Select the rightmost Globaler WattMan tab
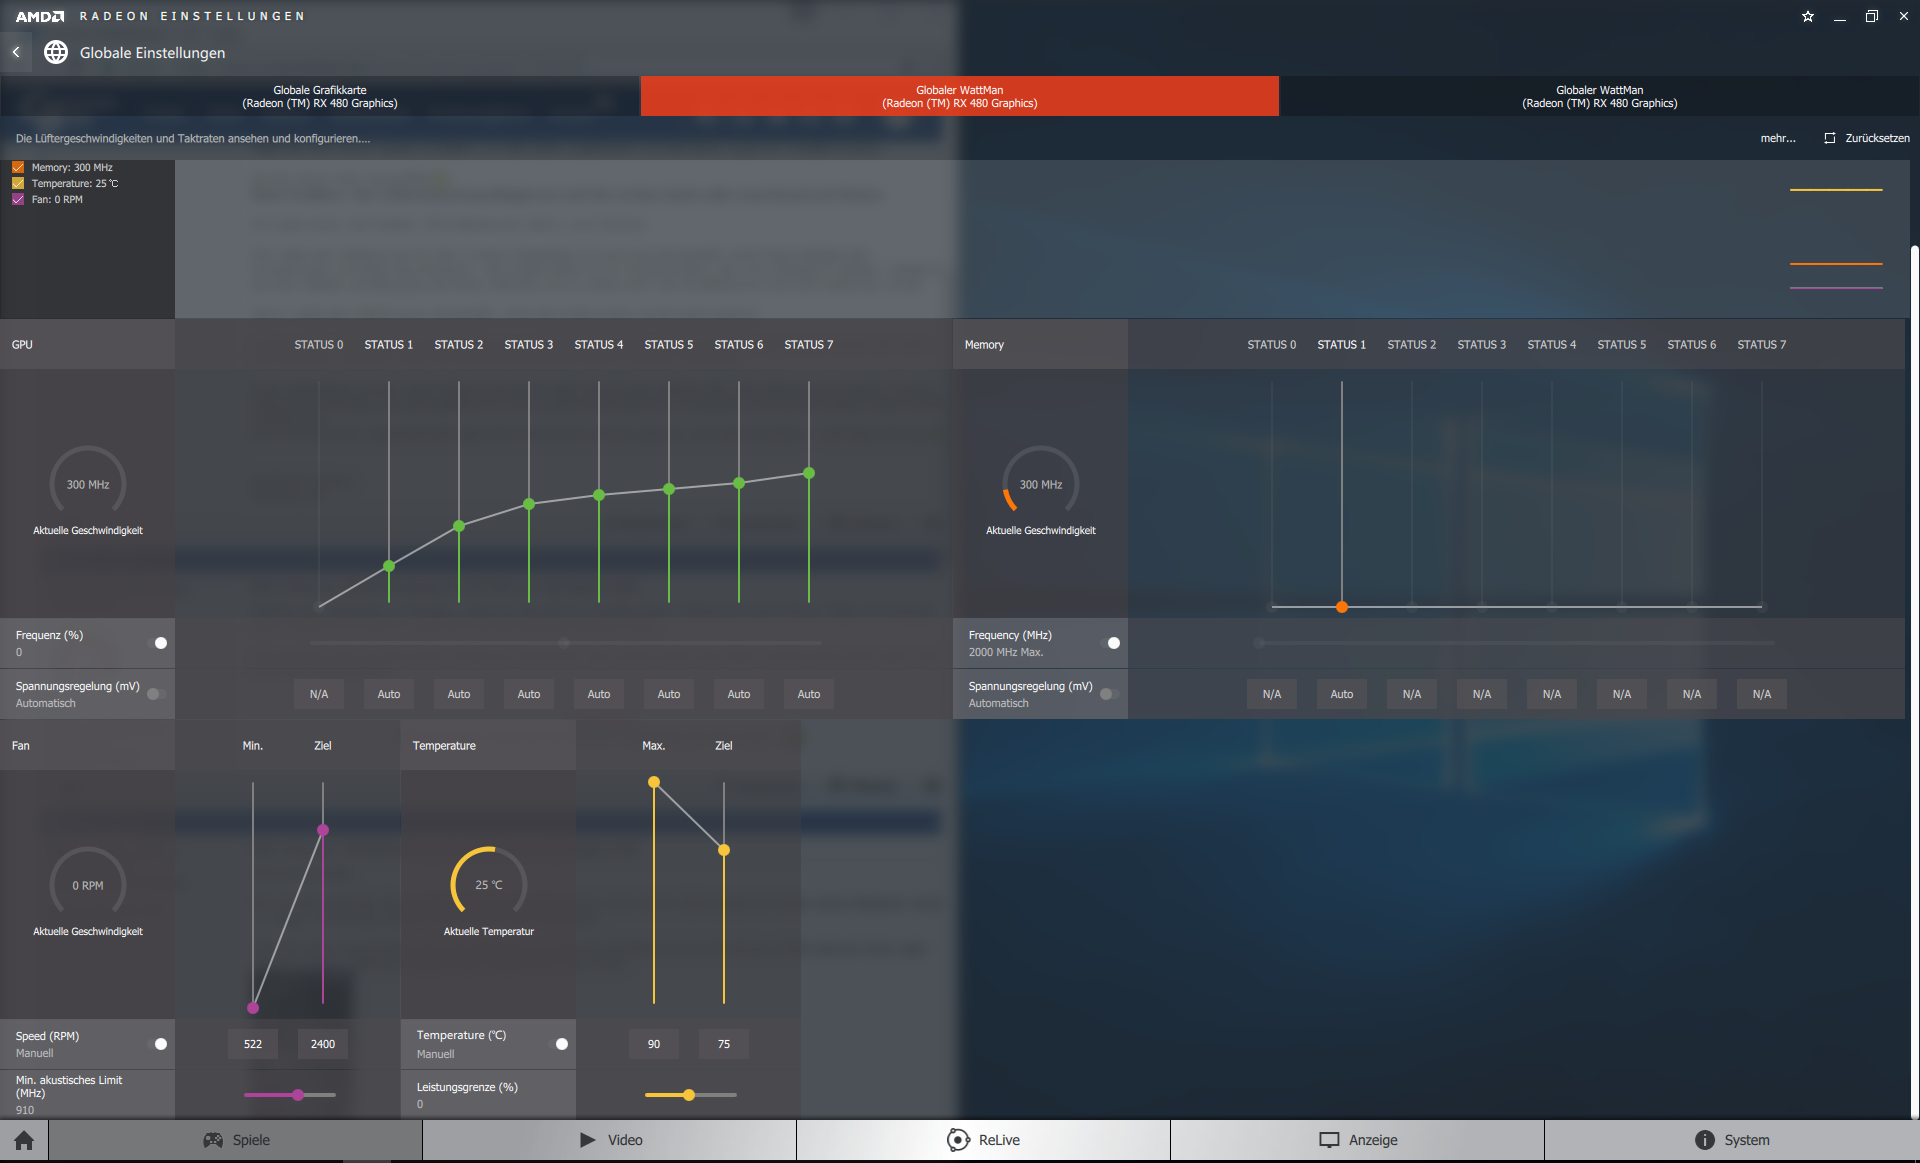The image size is (1920, 1163). 1599,96
